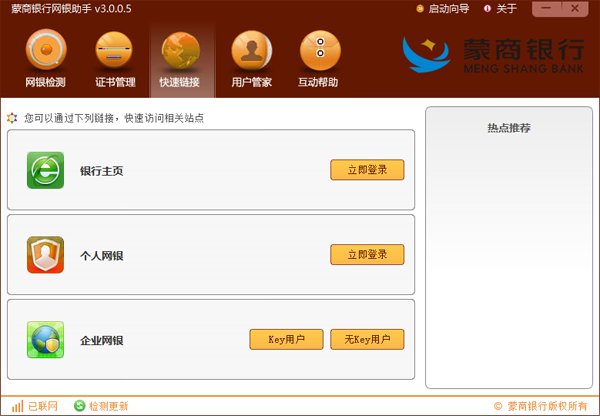Click the Meng Shang Bank logo
The width and height of the screenshot is (600, 416).
click(x=493, y=55)
